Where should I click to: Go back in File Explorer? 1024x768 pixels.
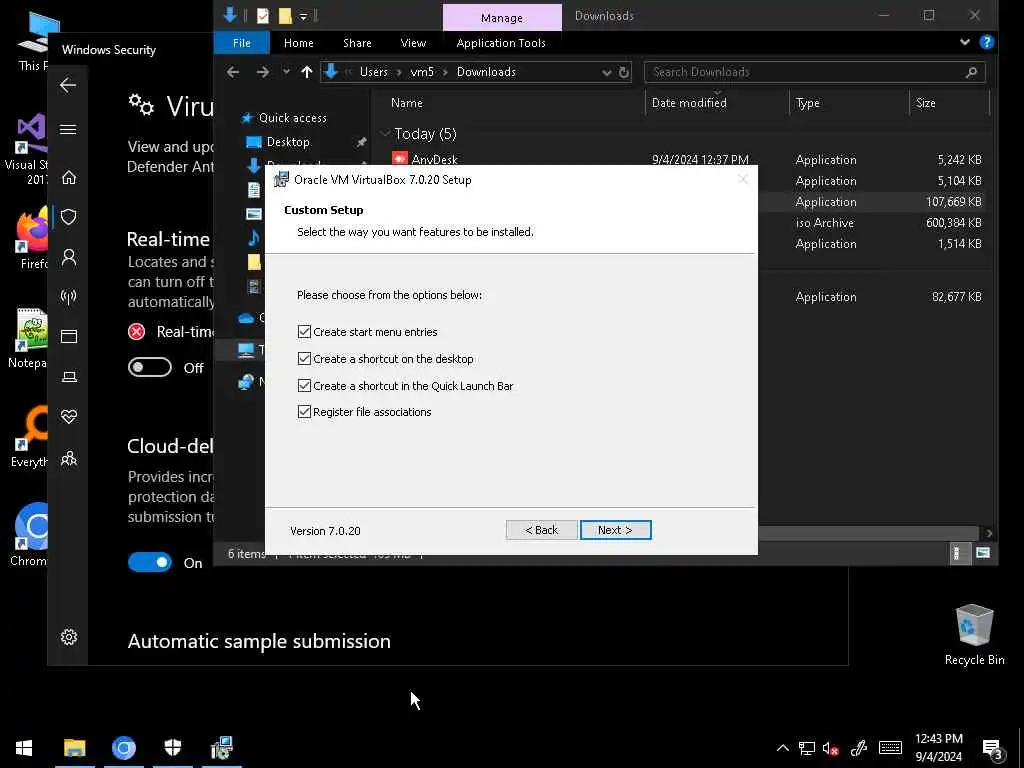[233, 72]
